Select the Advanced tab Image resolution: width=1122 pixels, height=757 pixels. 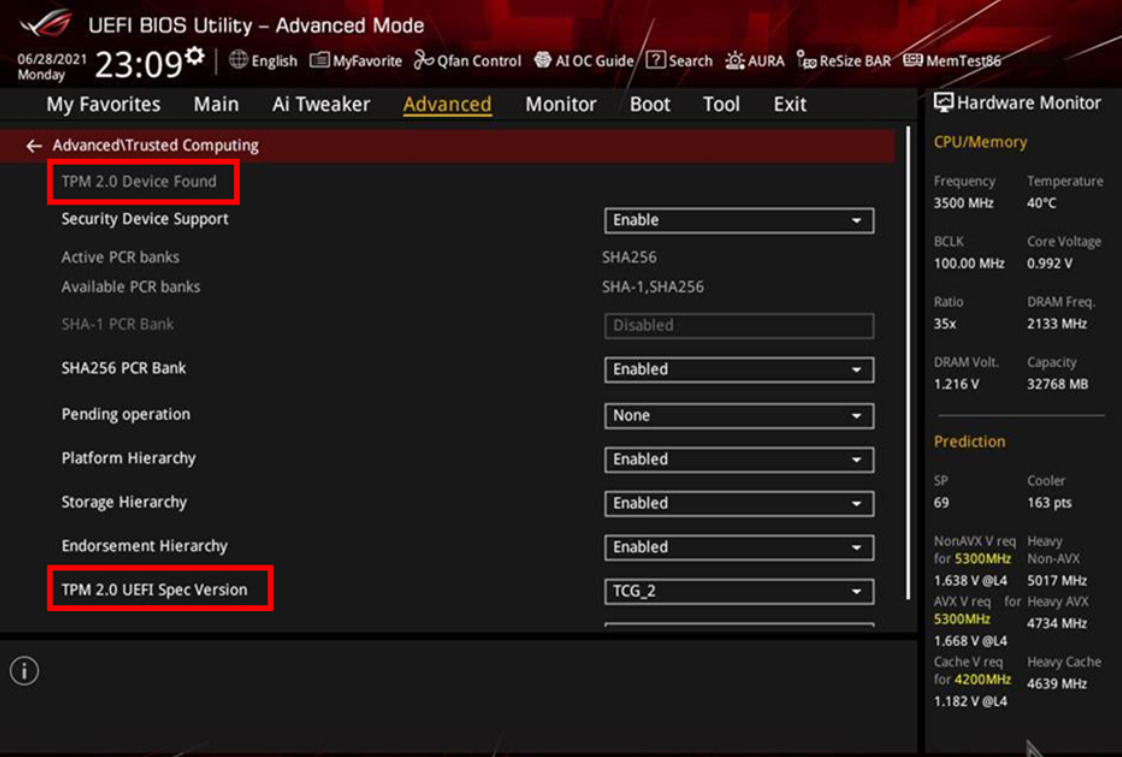[x=447, y=104]
